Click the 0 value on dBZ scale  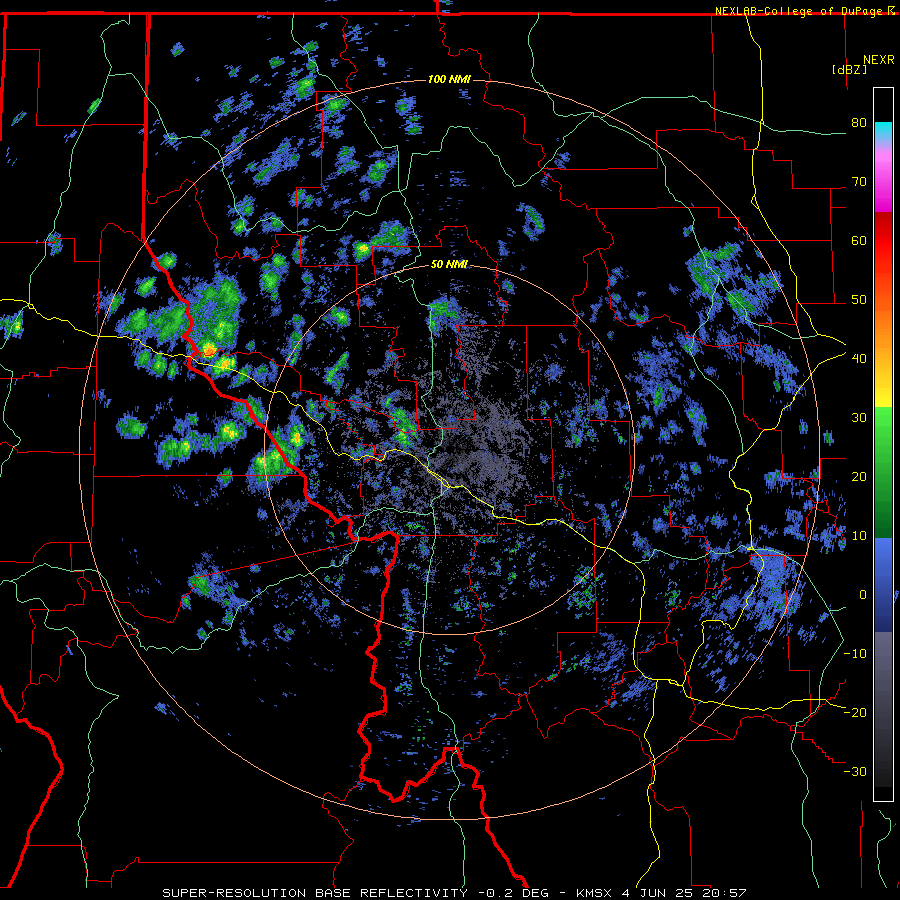point(863,595)
